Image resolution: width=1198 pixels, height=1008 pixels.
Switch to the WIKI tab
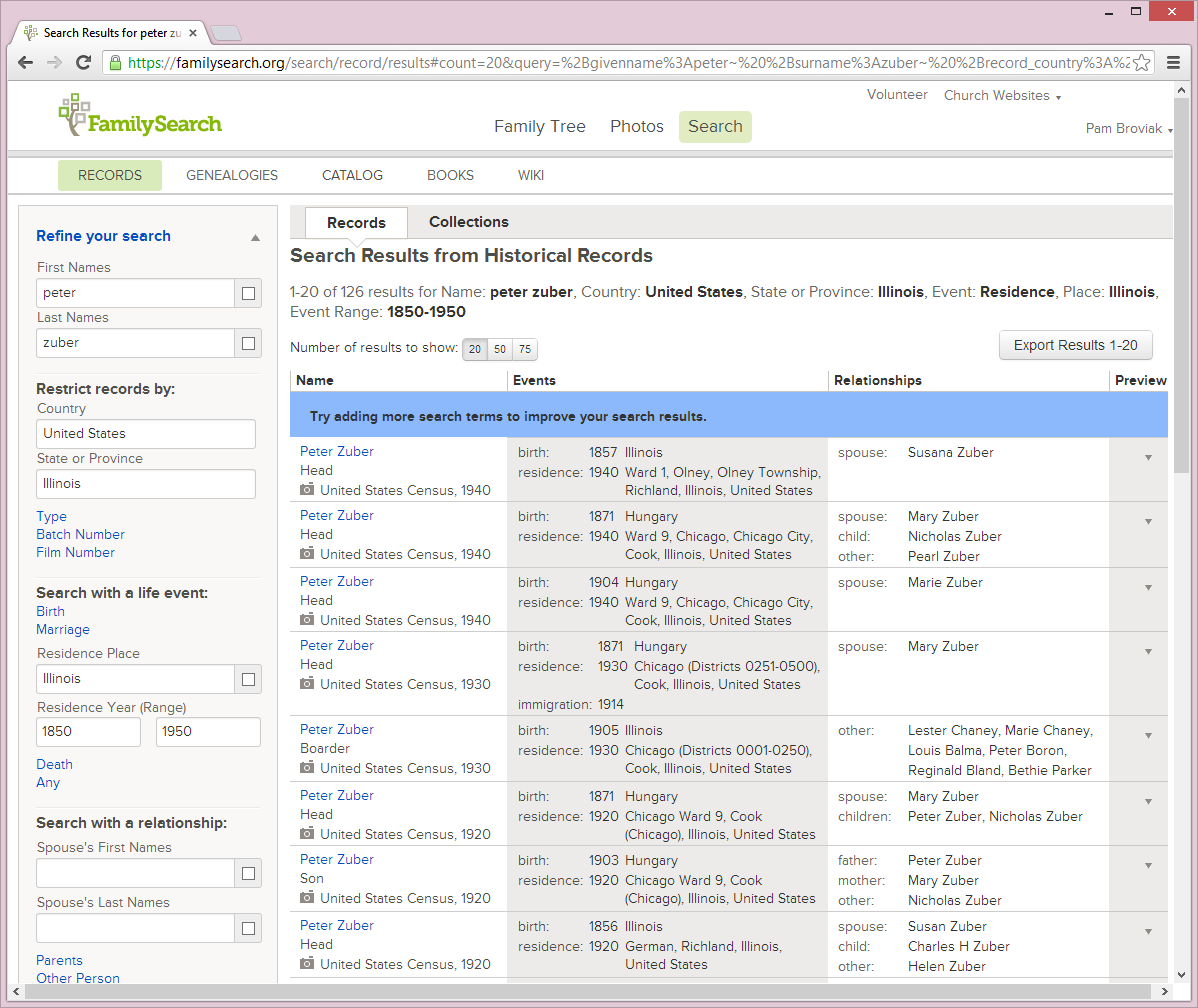coord(530,175)
